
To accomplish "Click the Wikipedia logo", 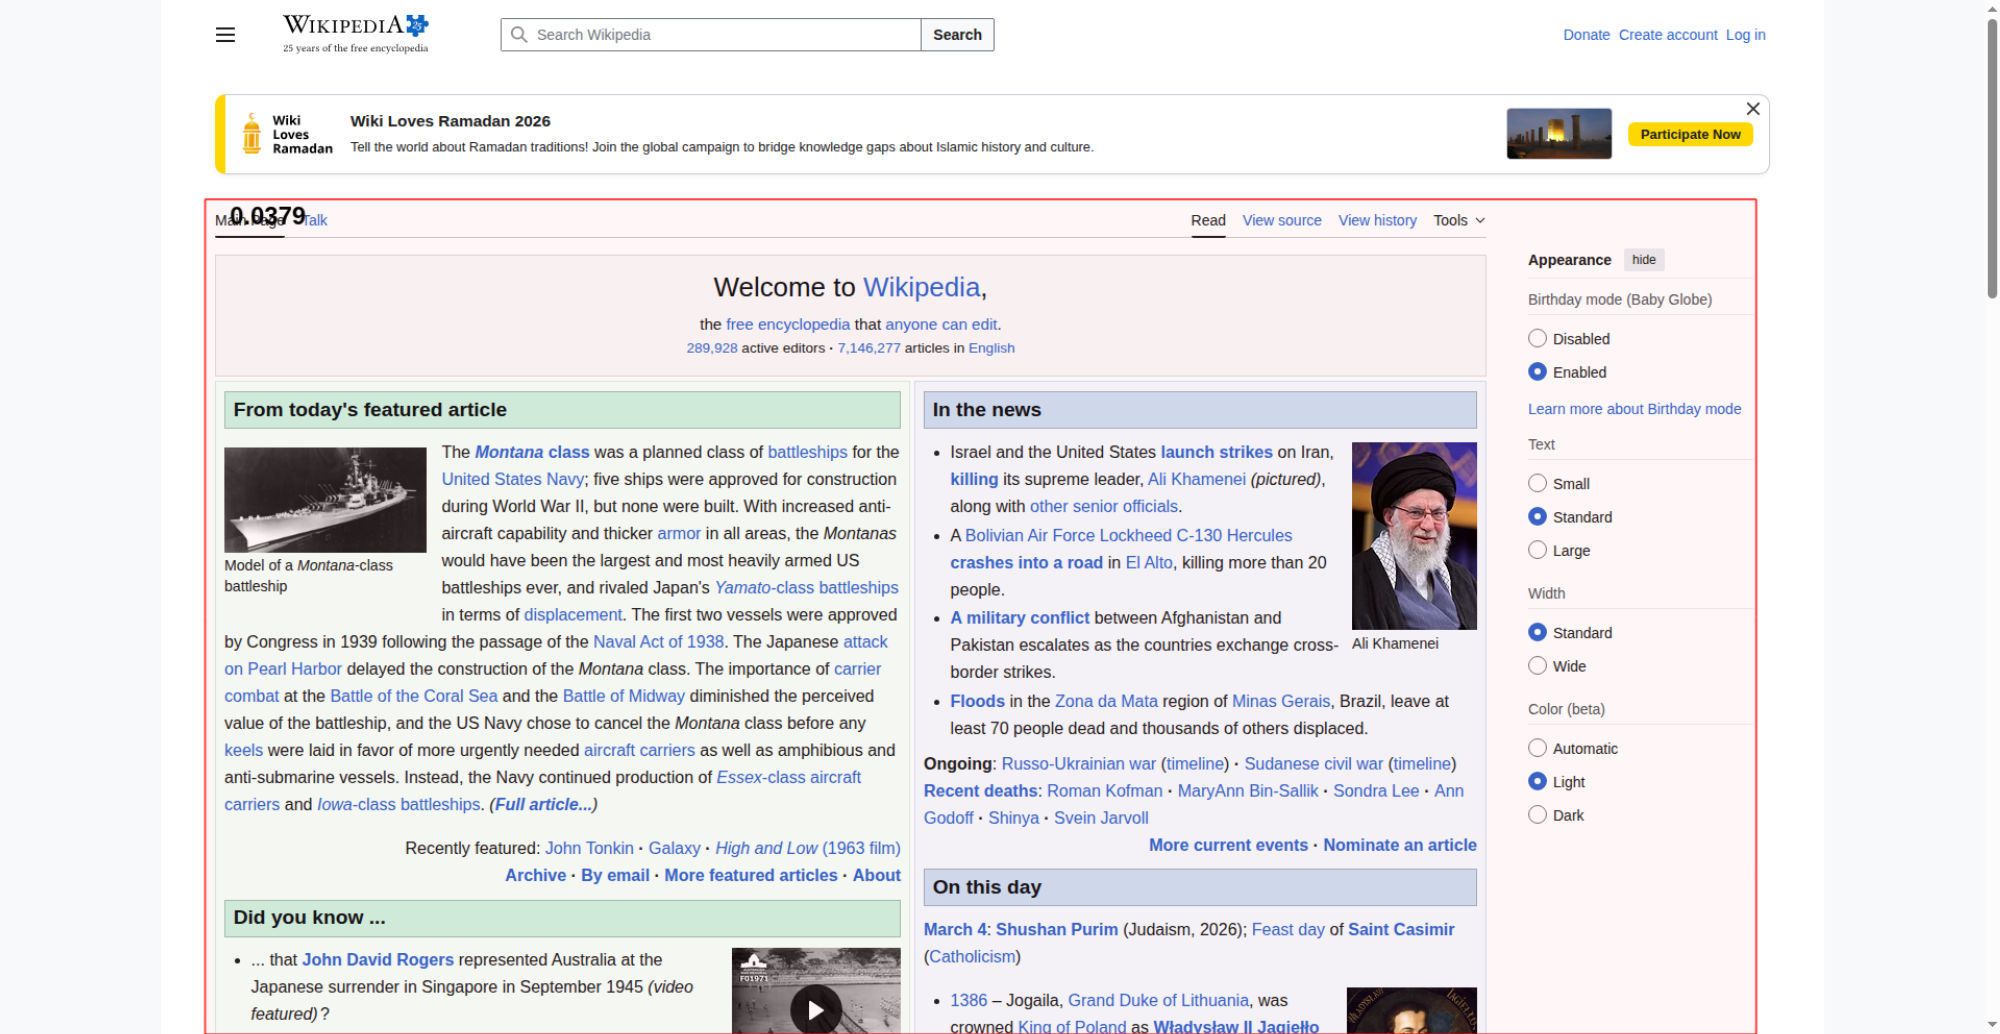I will pyautogui.click(x=355, y=33).
